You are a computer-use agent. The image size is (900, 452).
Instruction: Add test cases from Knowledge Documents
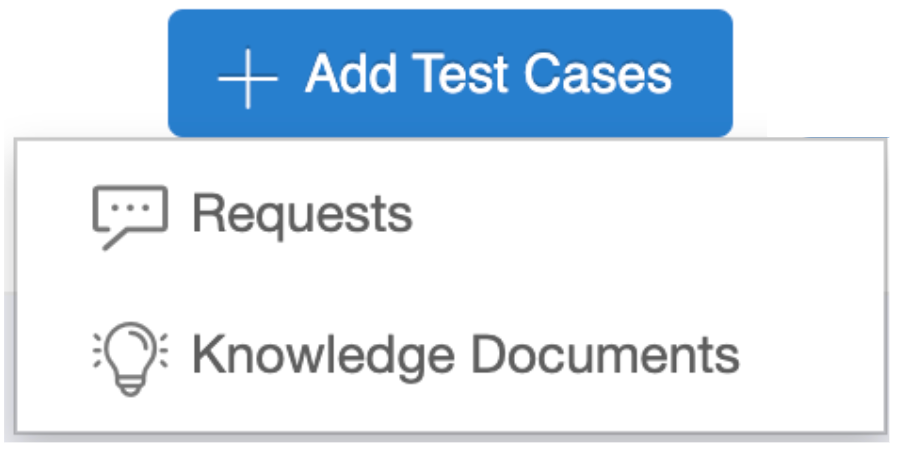pos(465,355)
